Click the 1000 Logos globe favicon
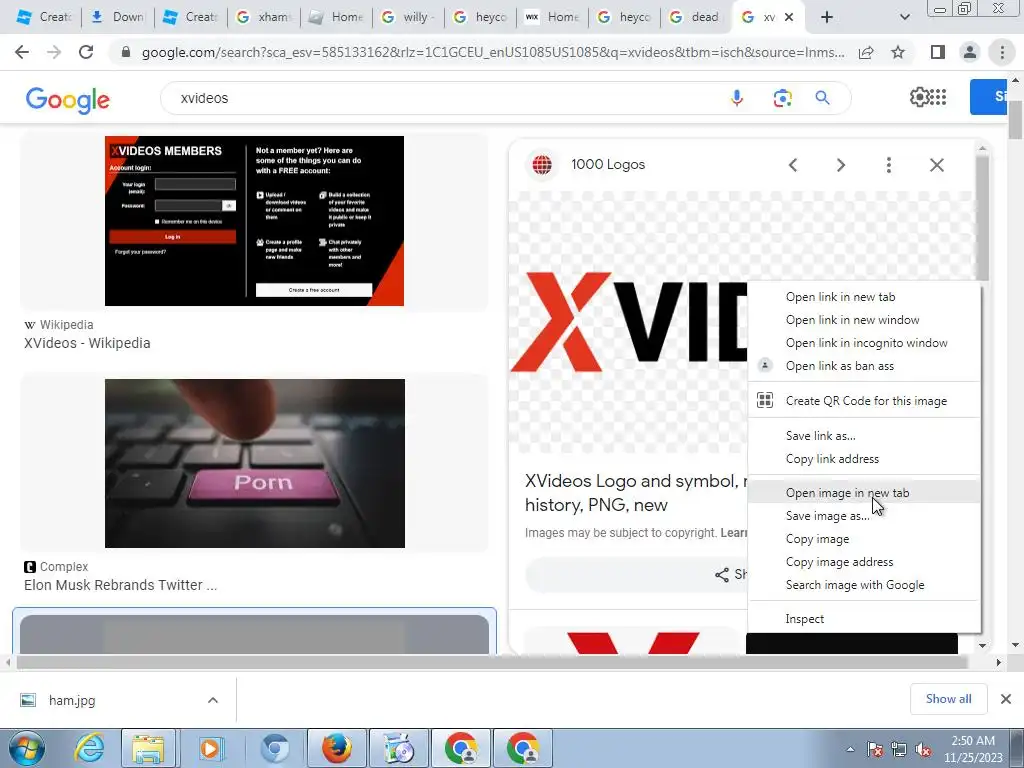Image resolution: width=1024 pixels, height=768 pixels. (542, 165)
